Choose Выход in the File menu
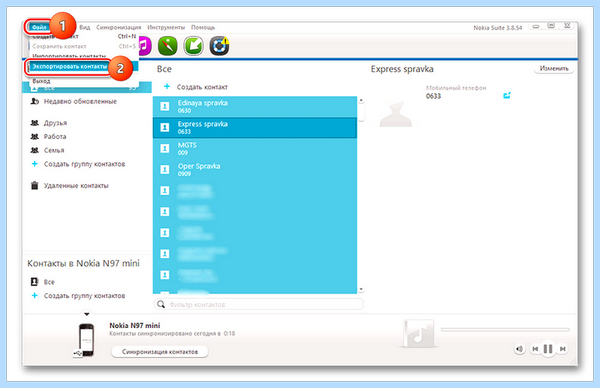The width and height of the screenshot is (600, 388). tap(41, 81)
